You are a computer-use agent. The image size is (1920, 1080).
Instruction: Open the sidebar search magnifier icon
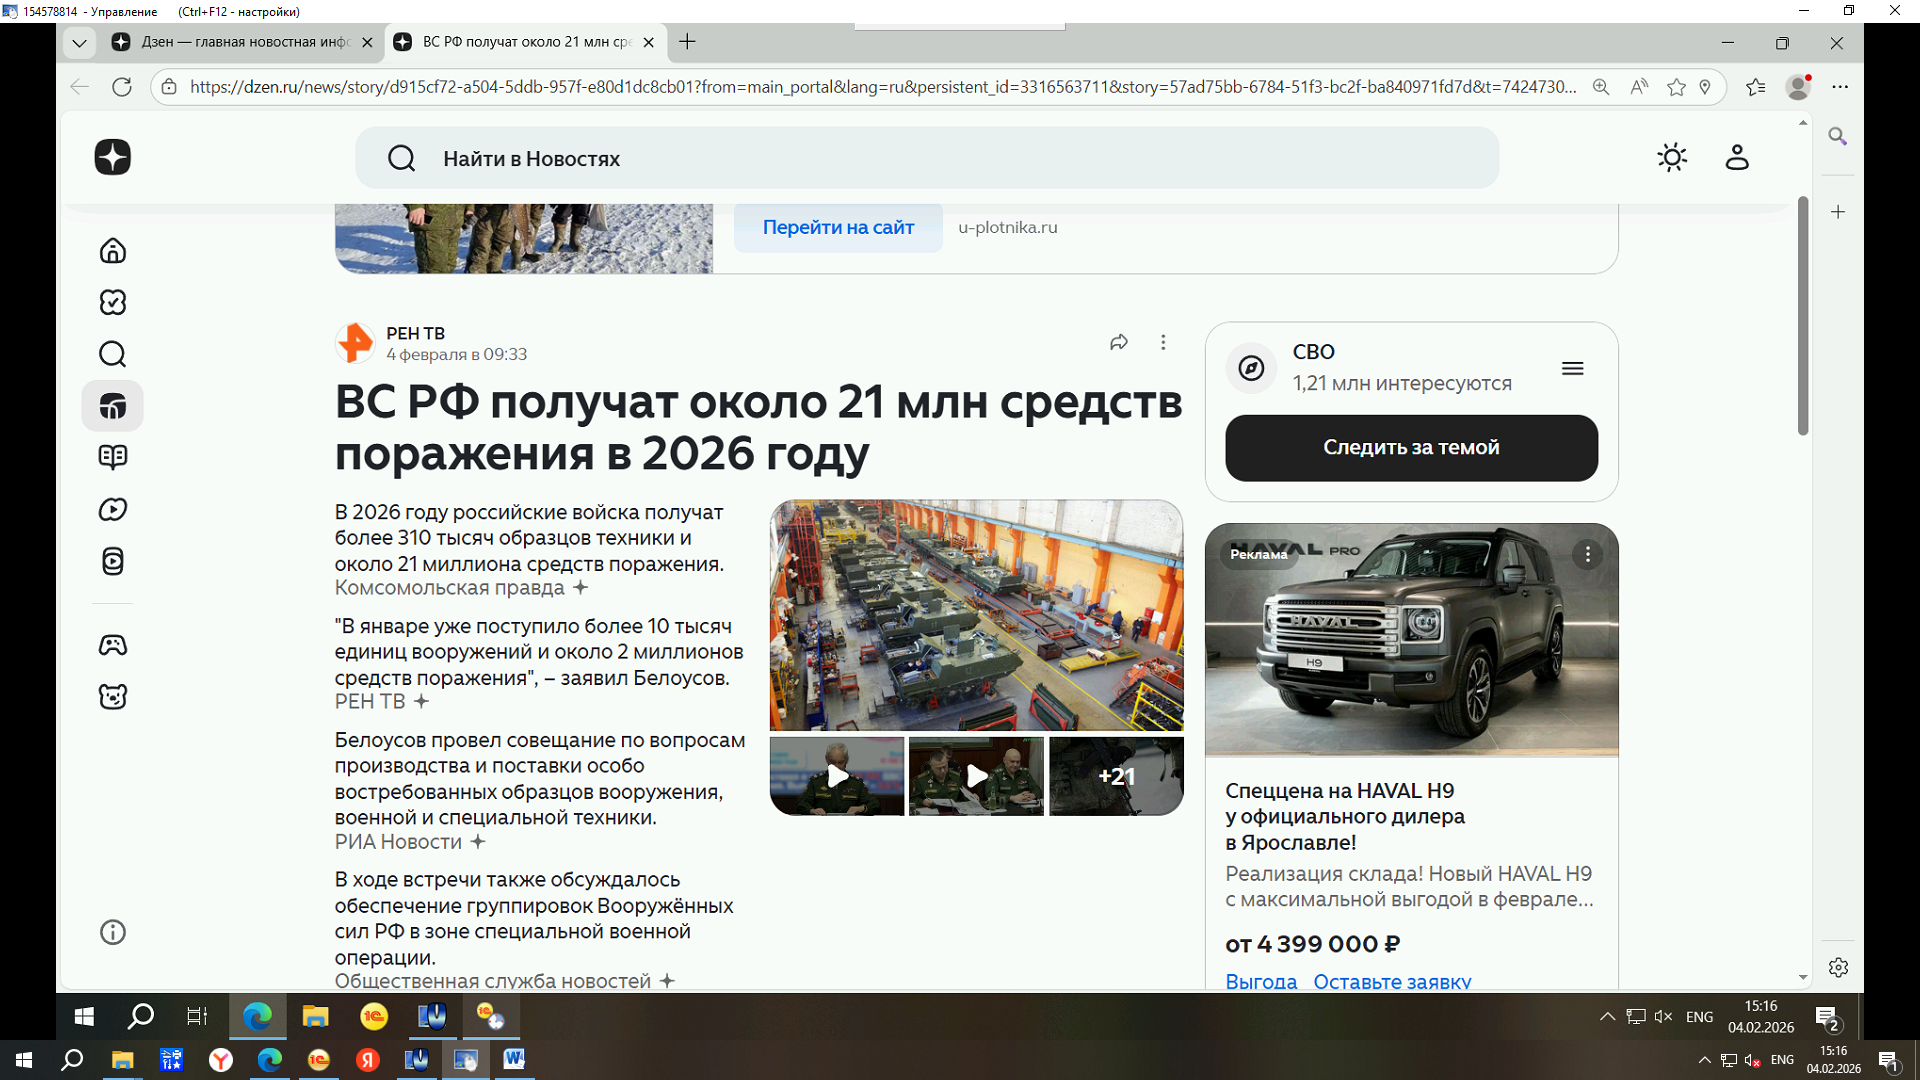tap(112, 354)
